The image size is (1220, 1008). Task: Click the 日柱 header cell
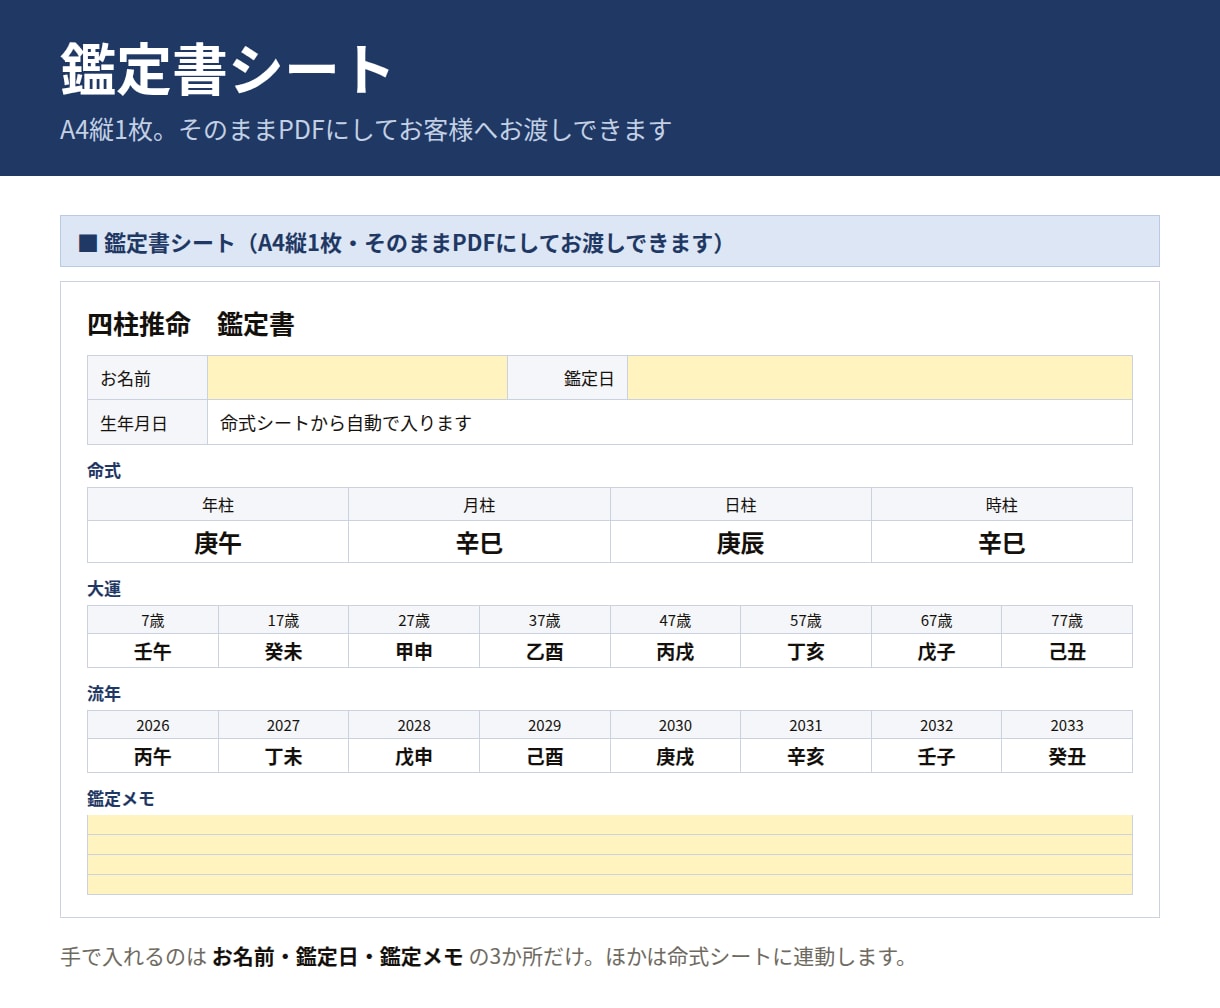click(741, 505)
